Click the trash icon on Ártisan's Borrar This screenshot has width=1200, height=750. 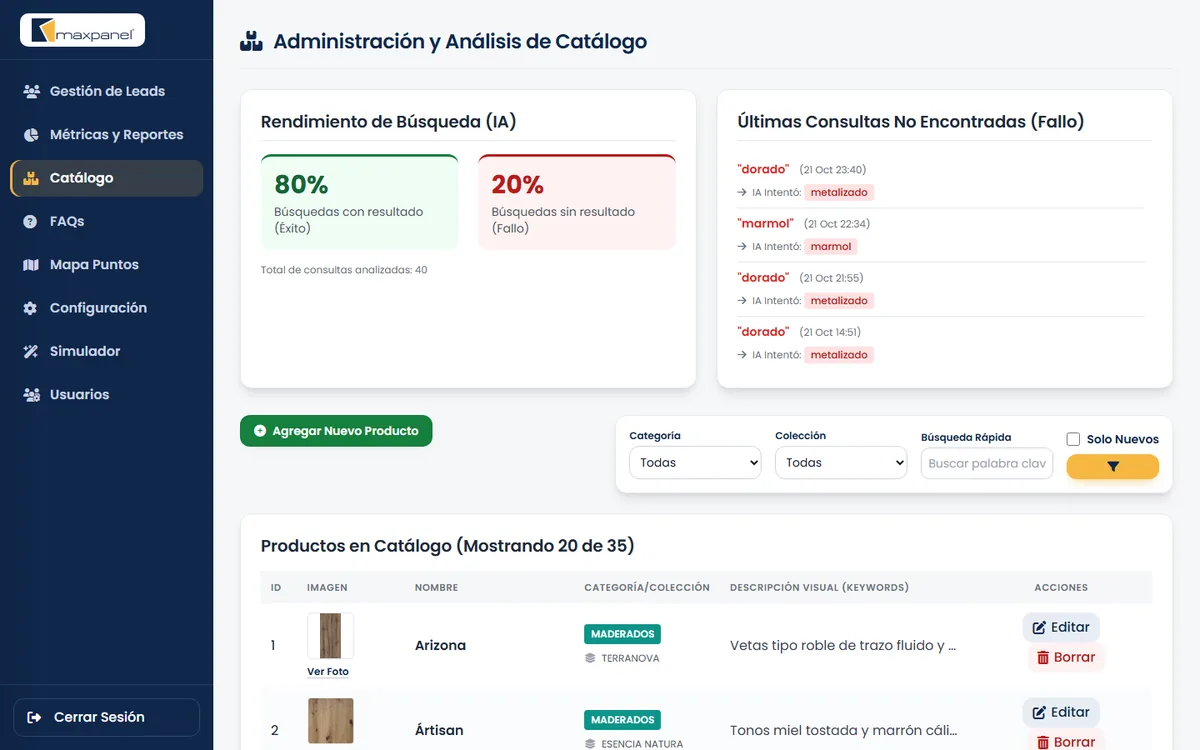pos(1043,743)
